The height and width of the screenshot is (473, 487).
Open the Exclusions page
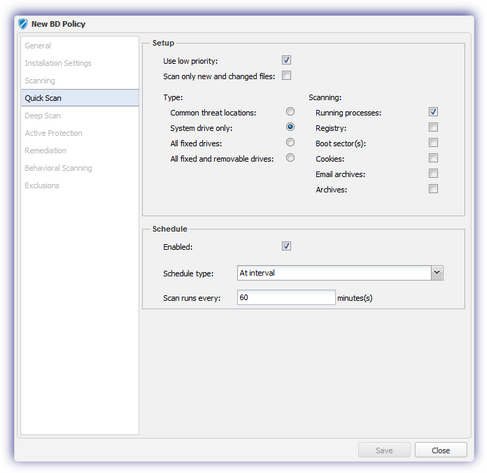pyautogui.click(x=80, y=185)
